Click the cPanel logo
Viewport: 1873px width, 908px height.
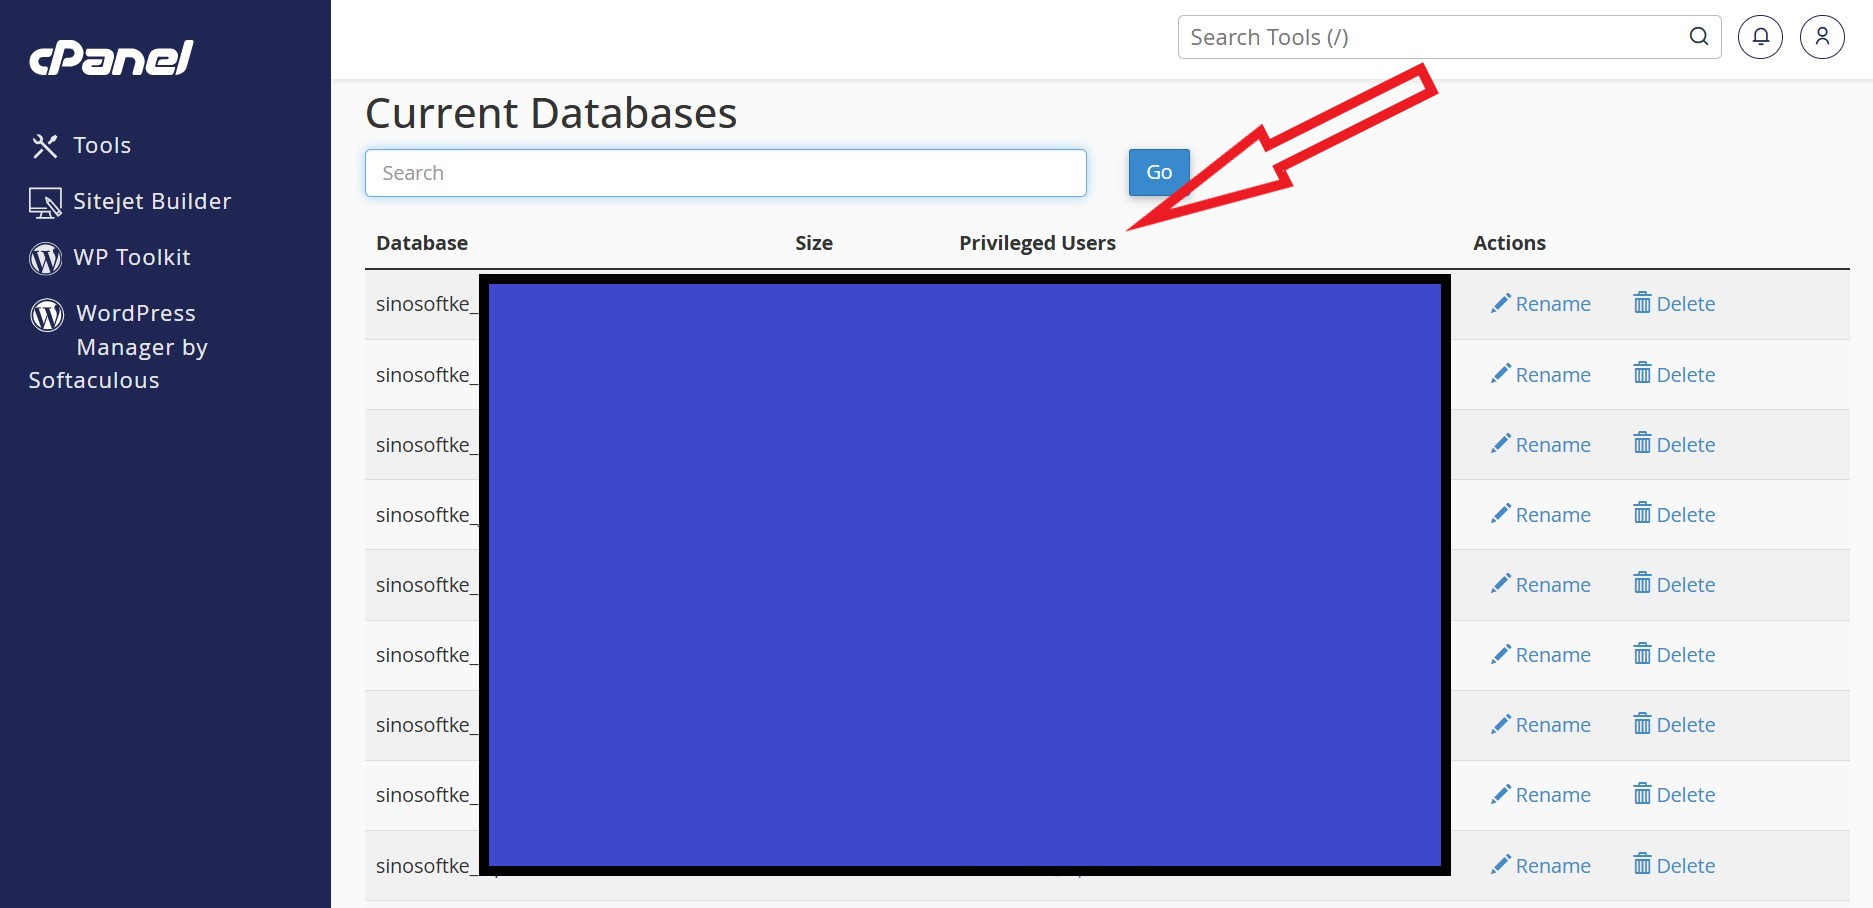(111, 58)
